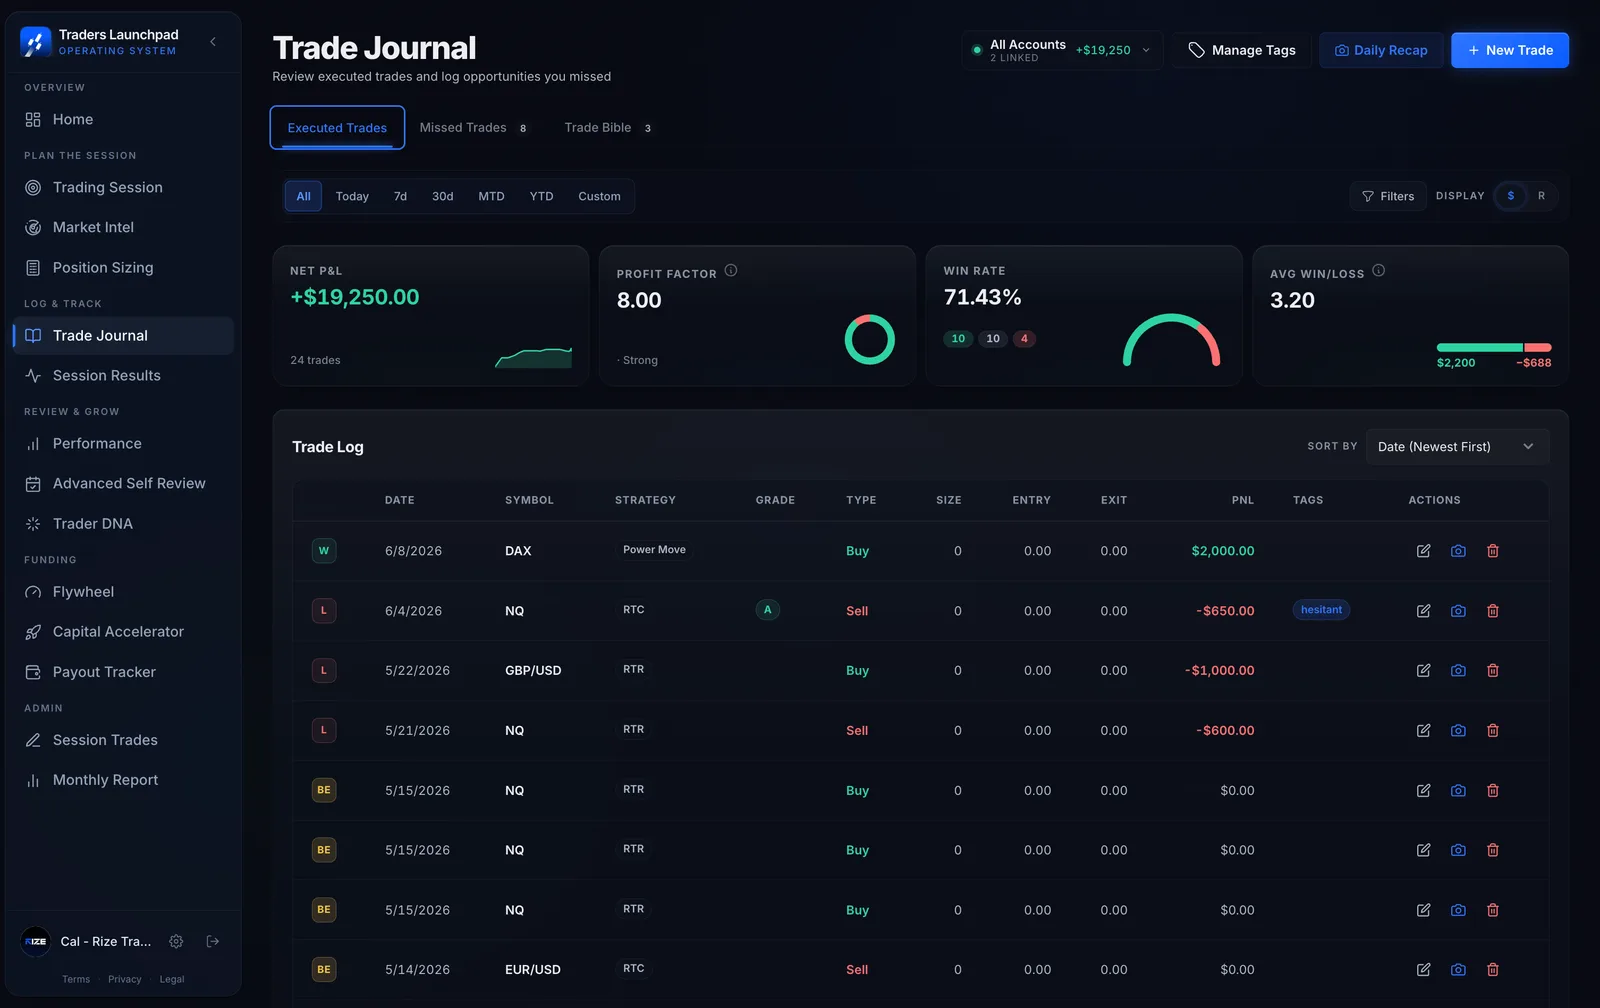Select the 30d time range
Image resolution: width=1600 pixels, height=1008 pixels.
click(443, 197)
